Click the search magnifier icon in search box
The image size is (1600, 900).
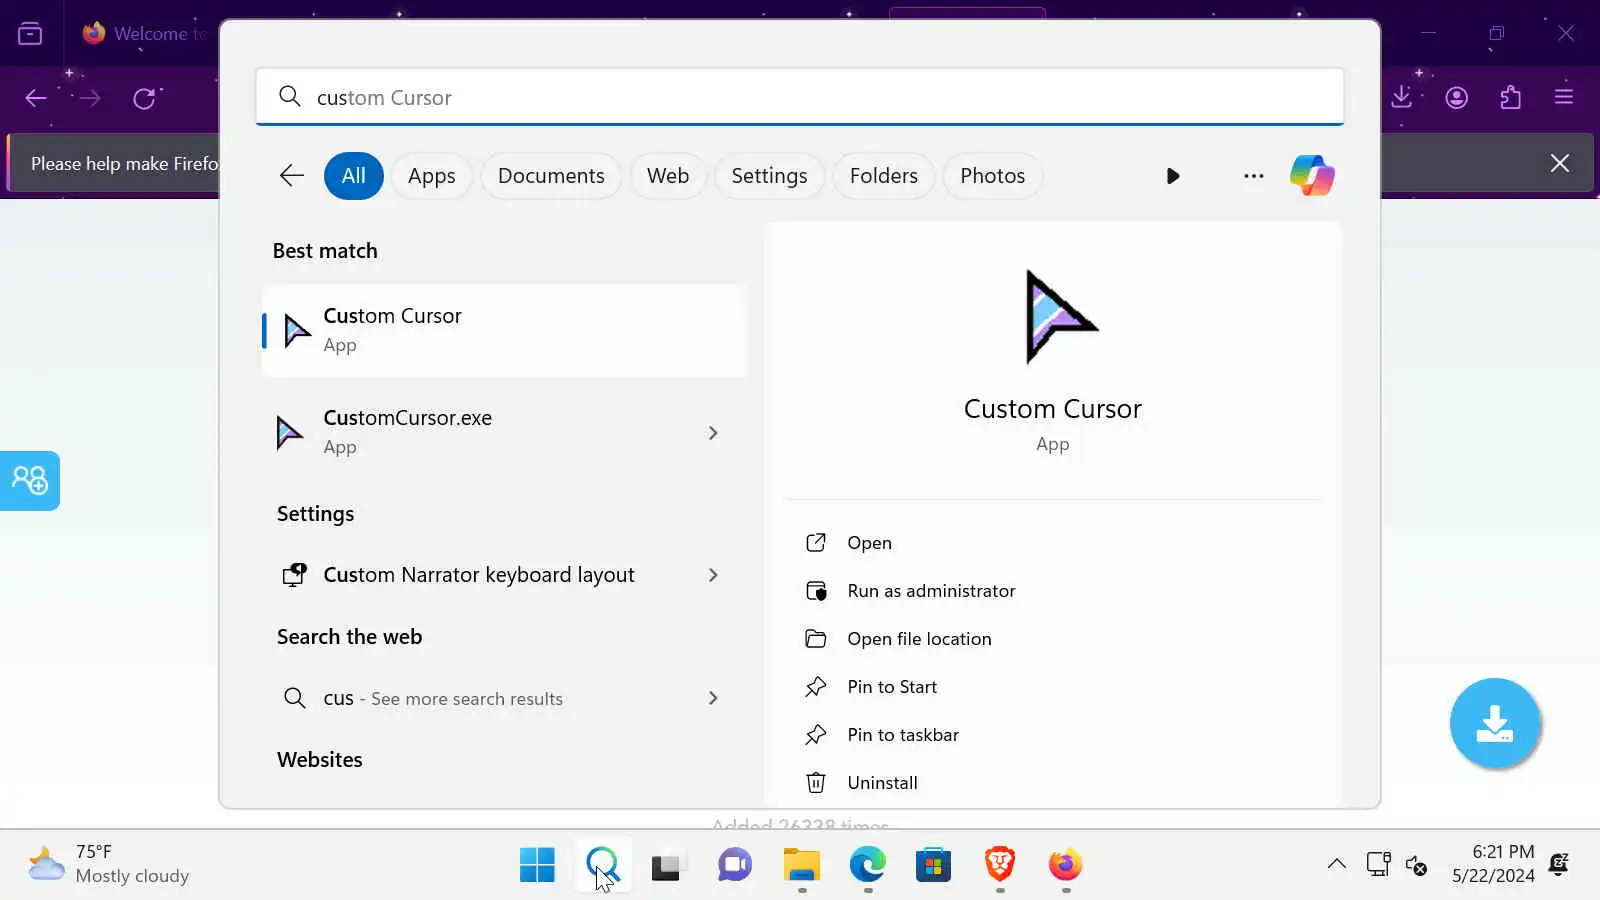pyautogui.click(x=290, y=96)
